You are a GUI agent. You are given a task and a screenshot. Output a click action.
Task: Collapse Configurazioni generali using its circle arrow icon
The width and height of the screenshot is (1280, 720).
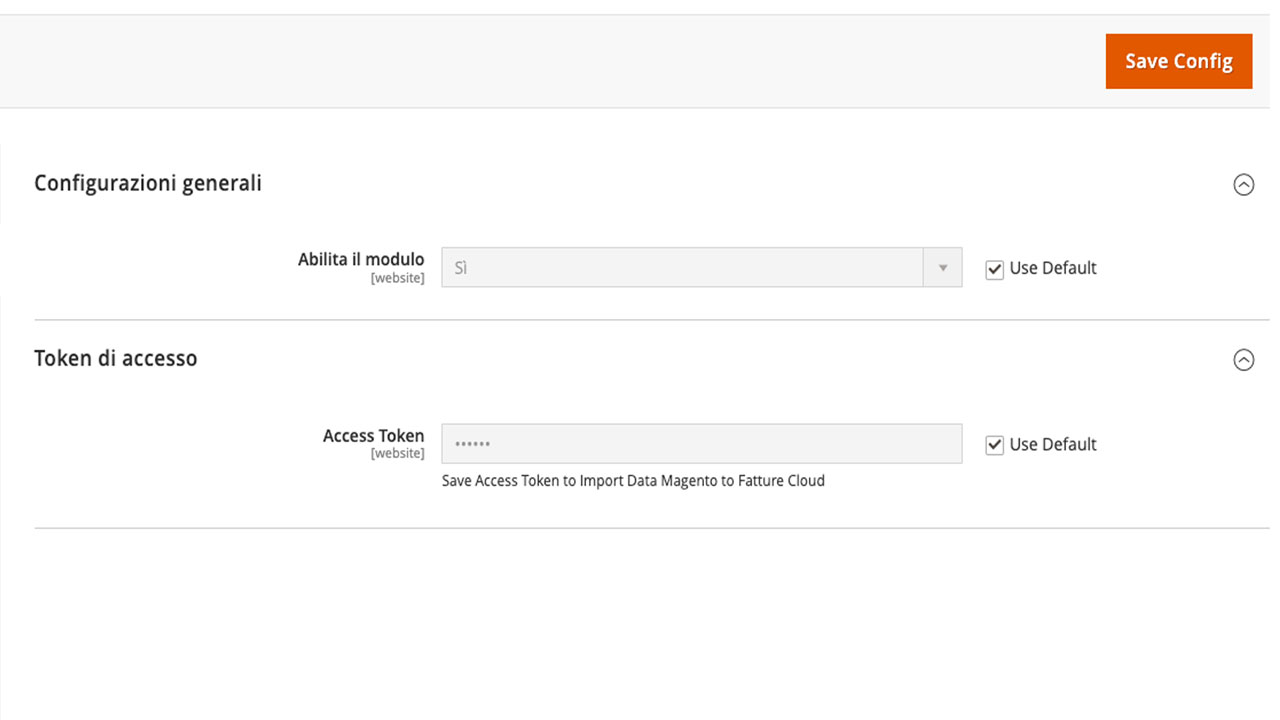[x=1243, y=184]
